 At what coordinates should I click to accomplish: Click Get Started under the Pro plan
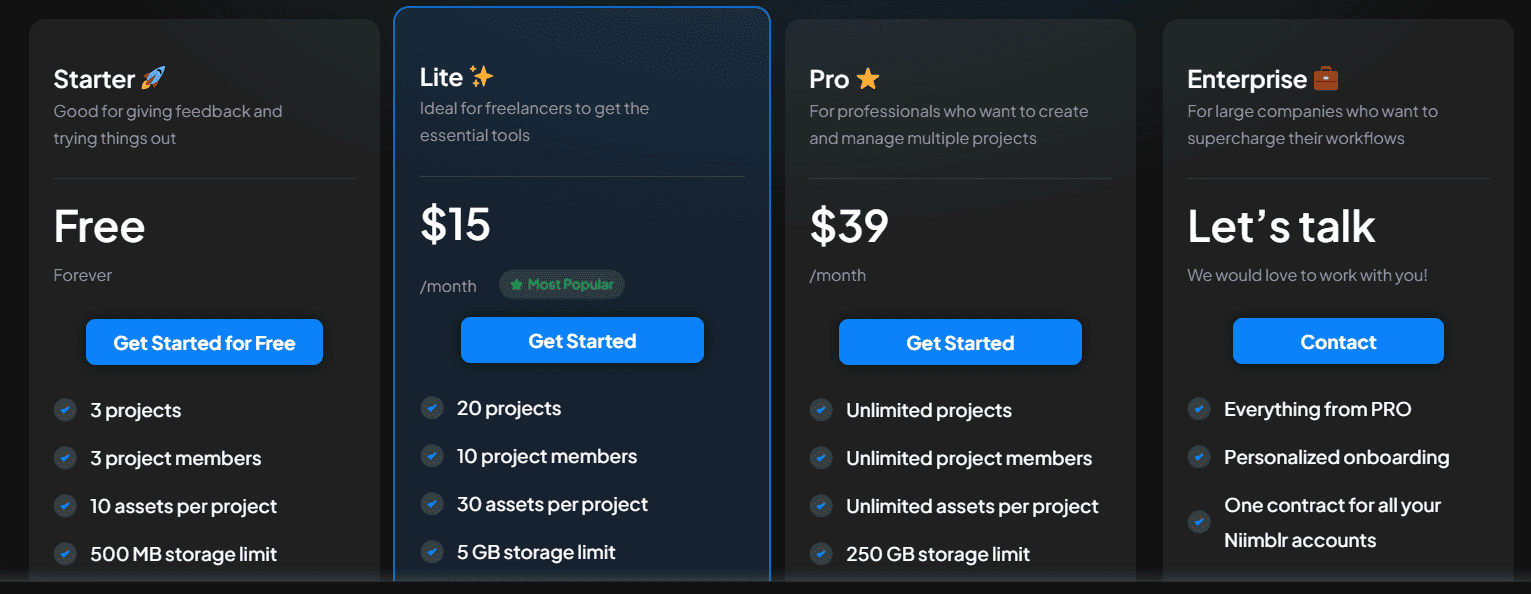[960, 341]
